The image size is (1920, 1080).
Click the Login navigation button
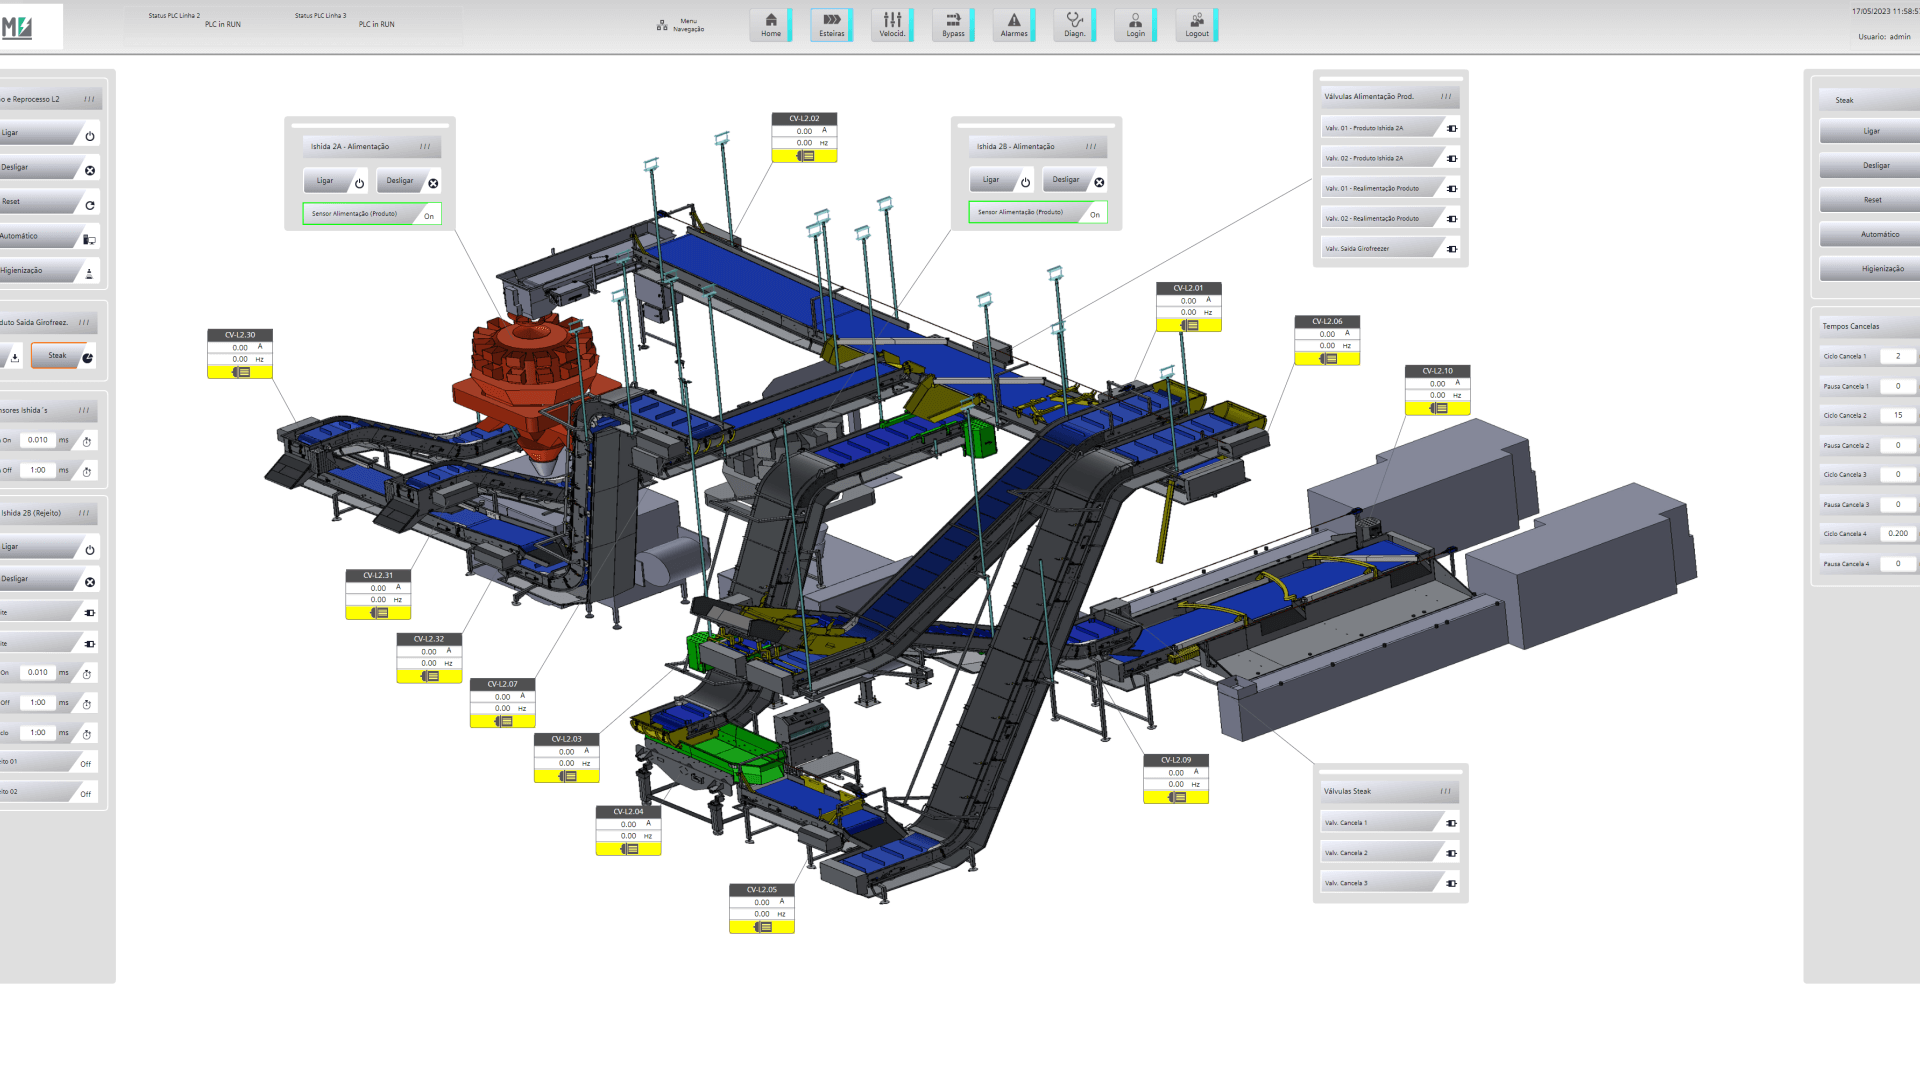tap(1136, 25)
